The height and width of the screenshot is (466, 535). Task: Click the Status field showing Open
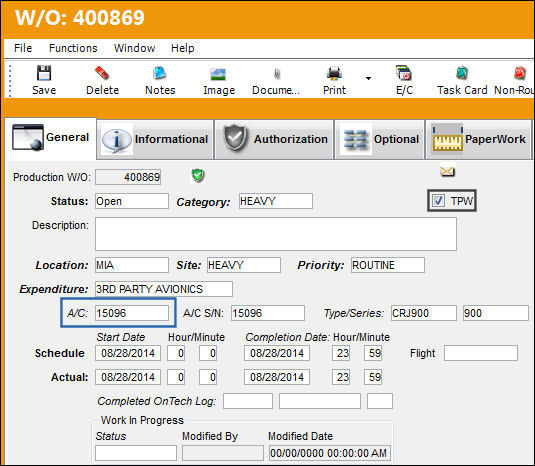point(132,201)
